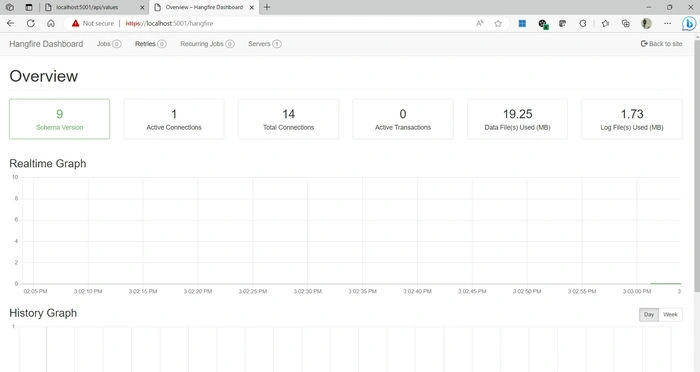Close the Overview – Hangfire Dashboard tab
This screenshot has width=700, height=372.
coord(252,8)
